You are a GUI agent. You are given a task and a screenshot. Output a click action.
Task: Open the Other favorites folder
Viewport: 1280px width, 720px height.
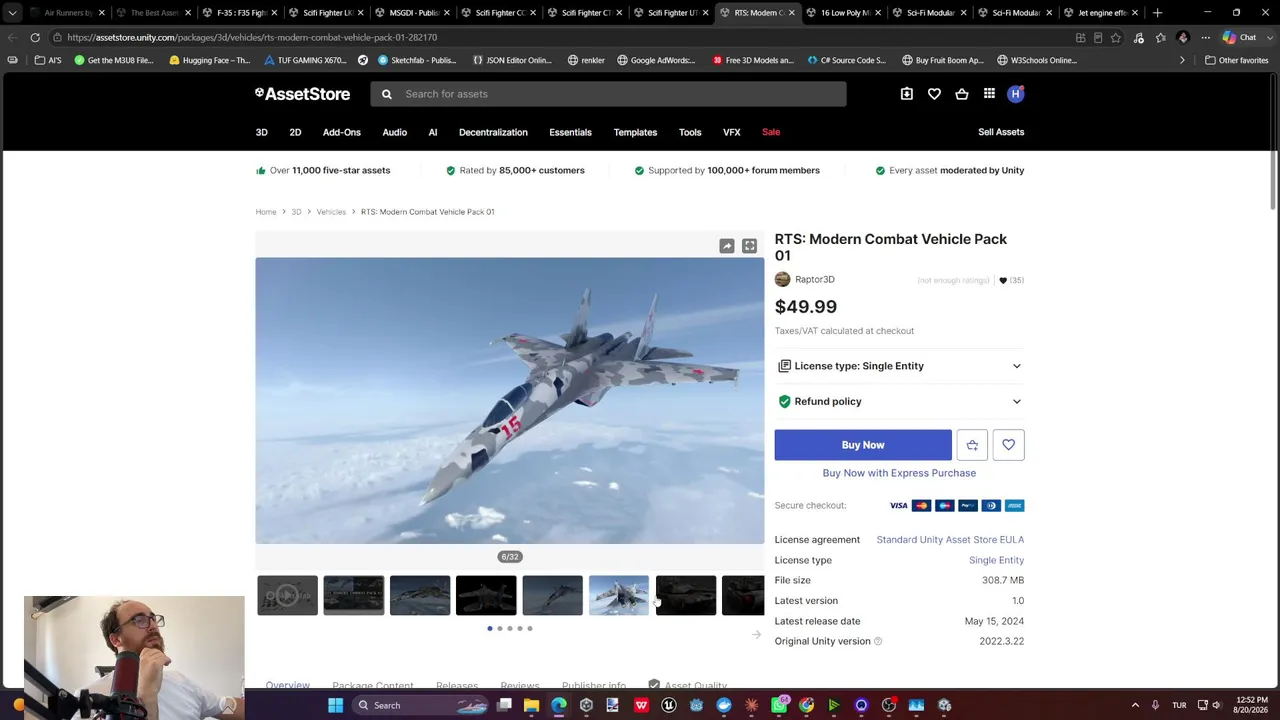coord(1236,60)
